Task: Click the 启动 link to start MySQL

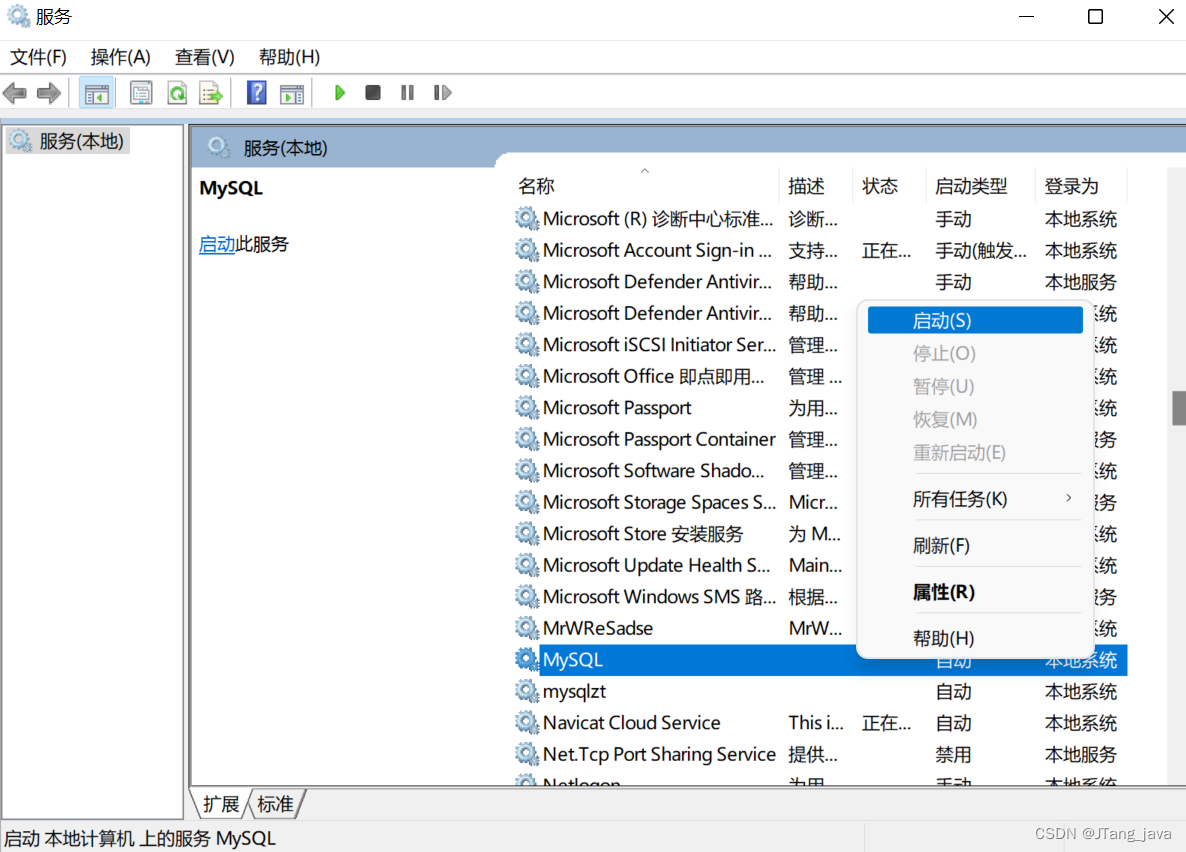Action: tap(217, 244)
